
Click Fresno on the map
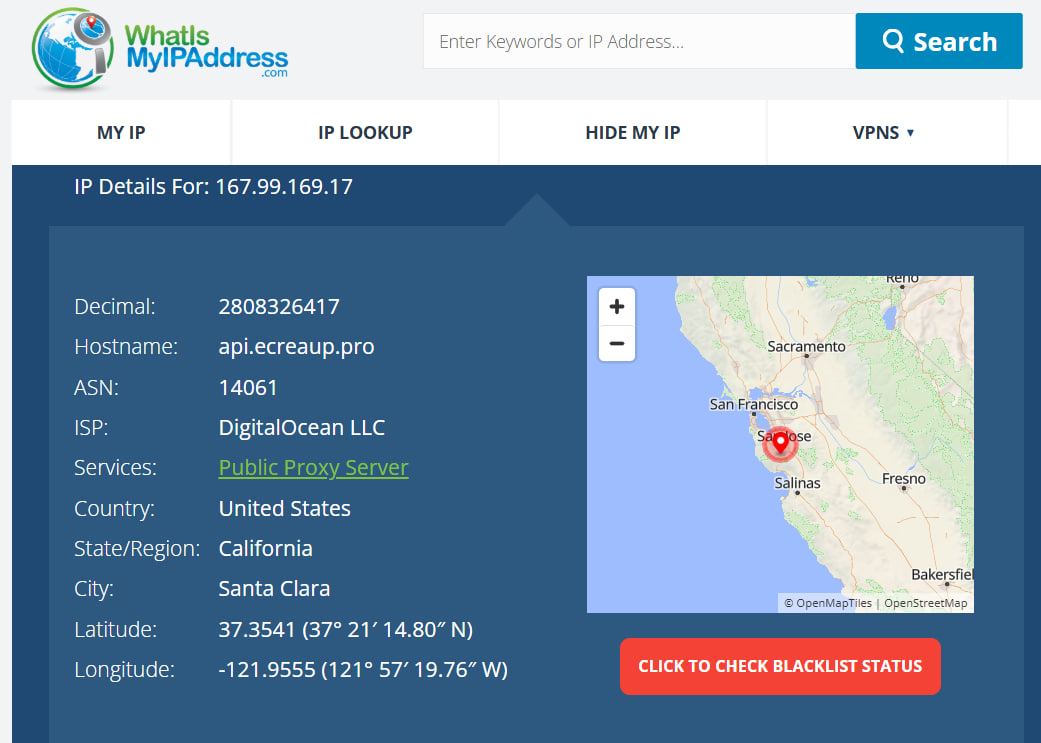click(x=903, y=479)
